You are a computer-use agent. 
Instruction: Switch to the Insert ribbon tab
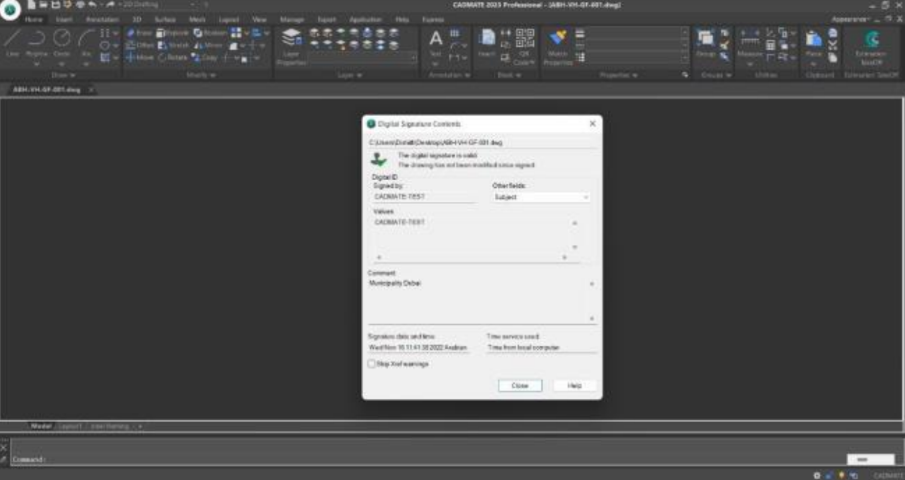click(x=64, y=19)
